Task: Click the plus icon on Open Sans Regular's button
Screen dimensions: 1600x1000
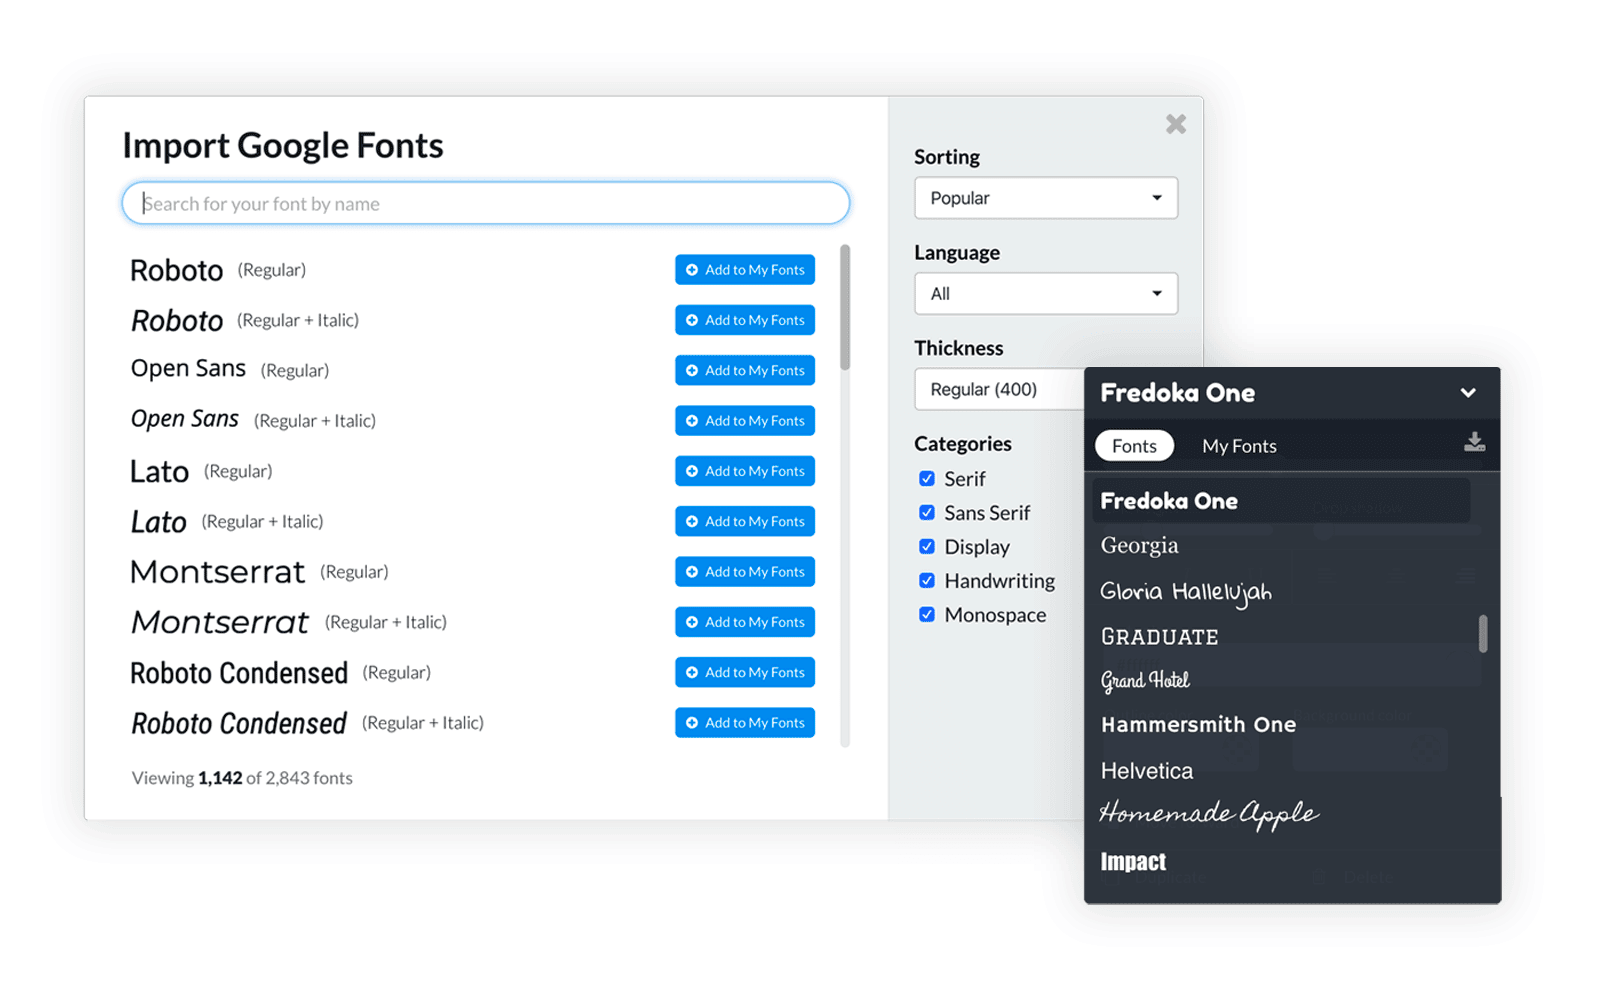Action: coord(692,370)
